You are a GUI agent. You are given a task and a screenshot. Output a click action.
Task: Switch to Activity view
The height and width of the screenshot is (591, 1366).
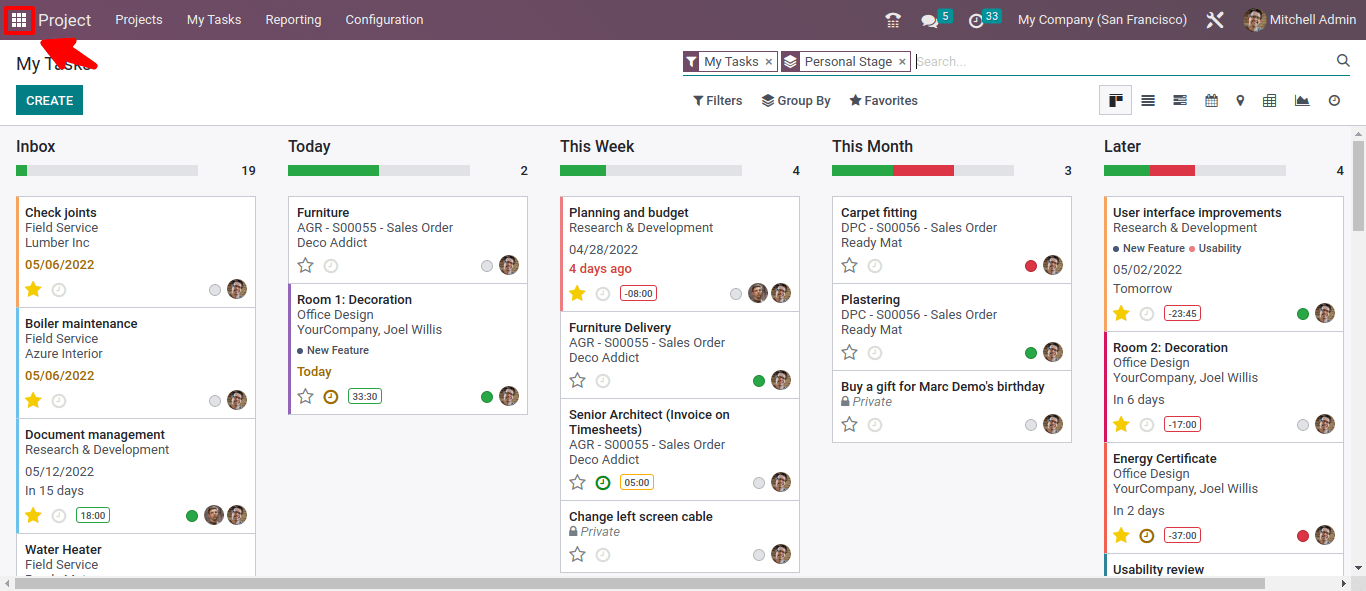(x=1334, y=100)
